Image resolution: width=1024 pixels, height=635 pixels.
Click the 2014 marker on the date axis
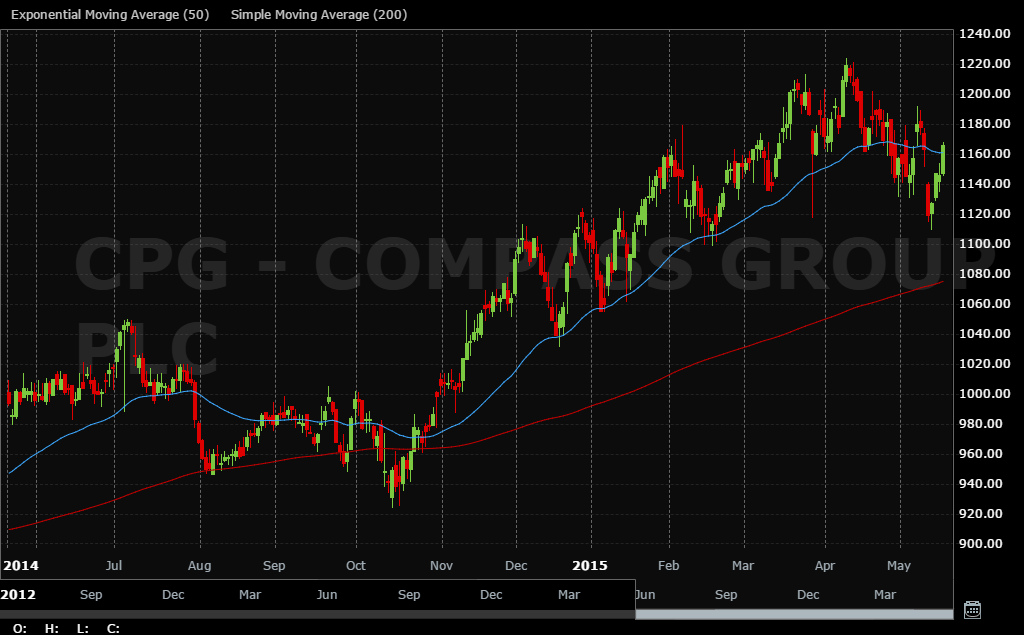point(20,565)
